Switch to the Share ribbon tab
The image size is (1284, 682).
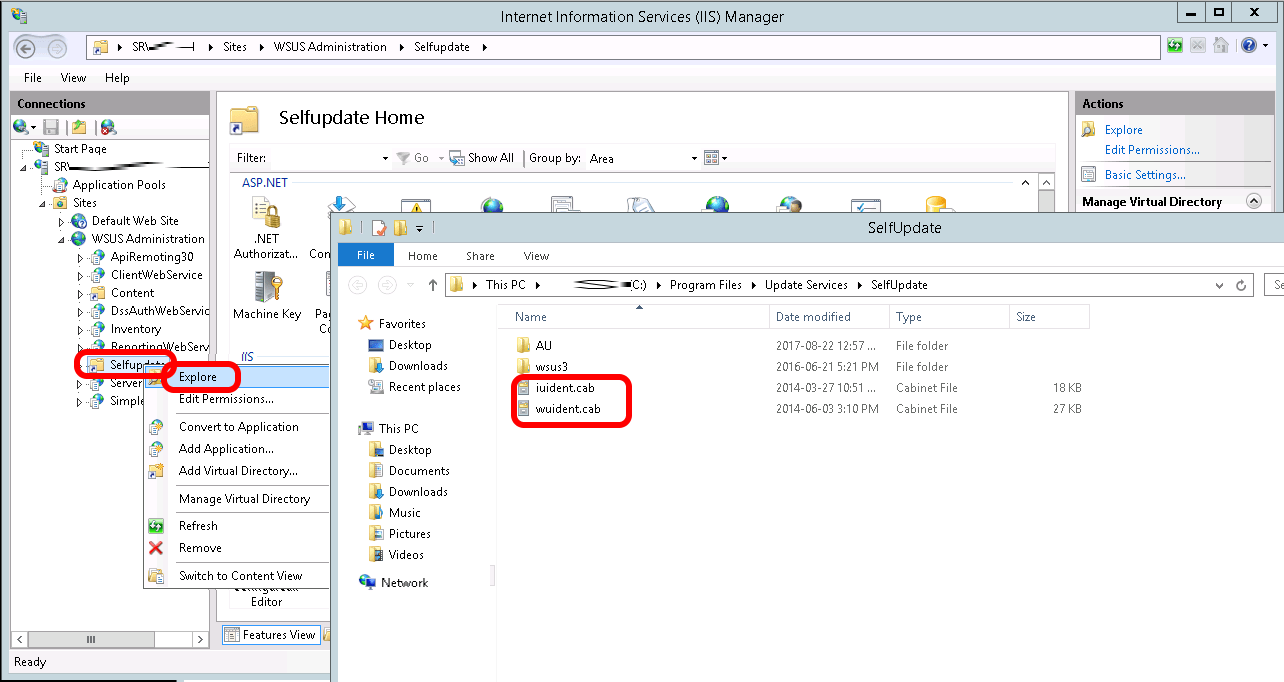[480, 256]
